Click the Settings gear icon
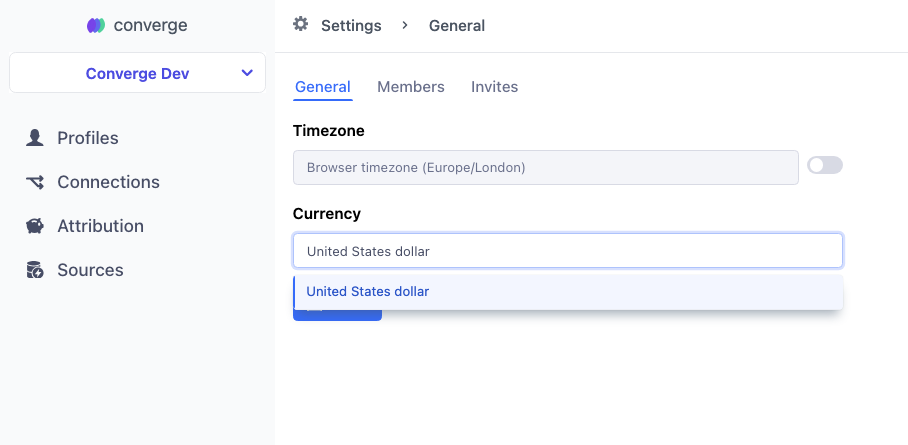The height and width of the screenshot is (445, 908). pos(300,24)
